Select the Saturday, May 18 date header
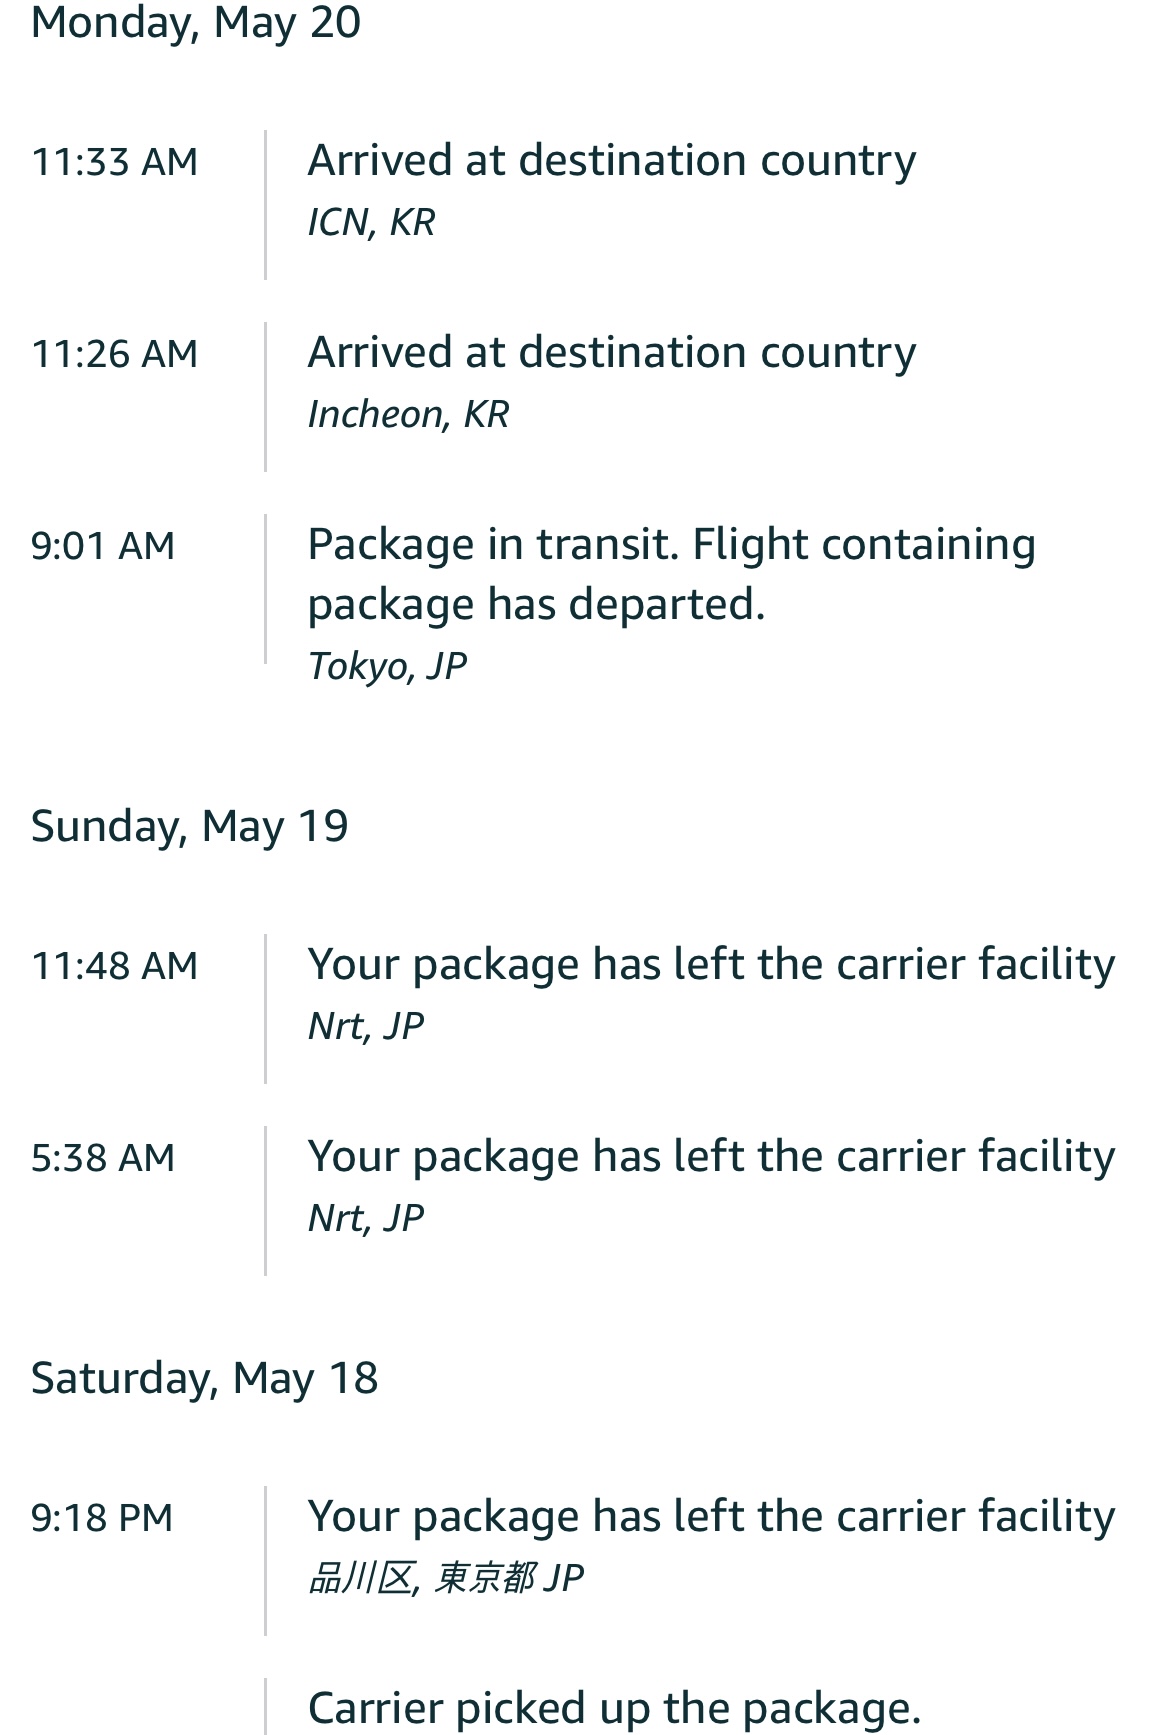The image size is (1170, 1735). [205, 1378]
